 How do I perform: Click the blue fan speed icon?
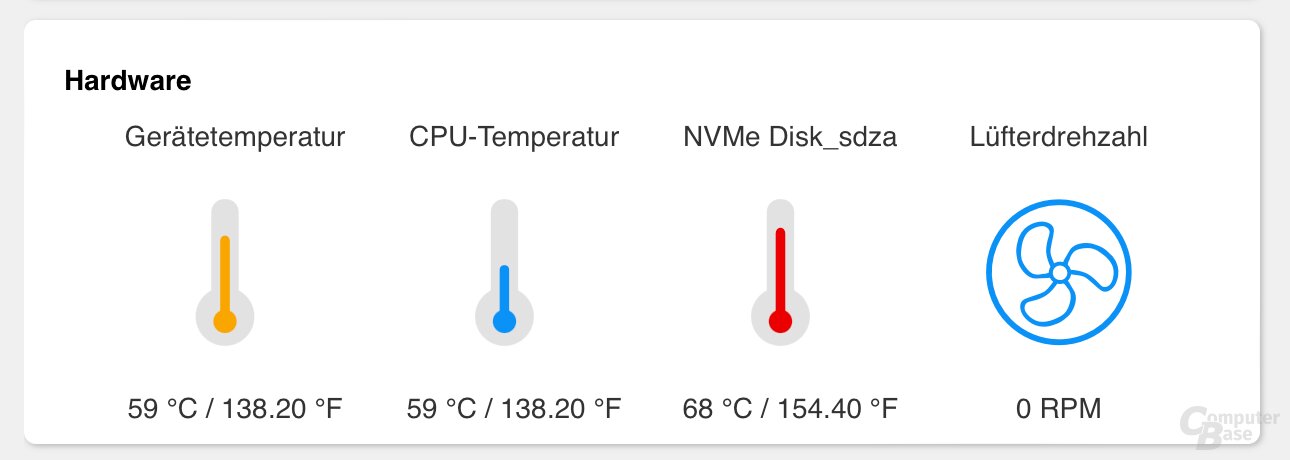[x=1059, y=272]
